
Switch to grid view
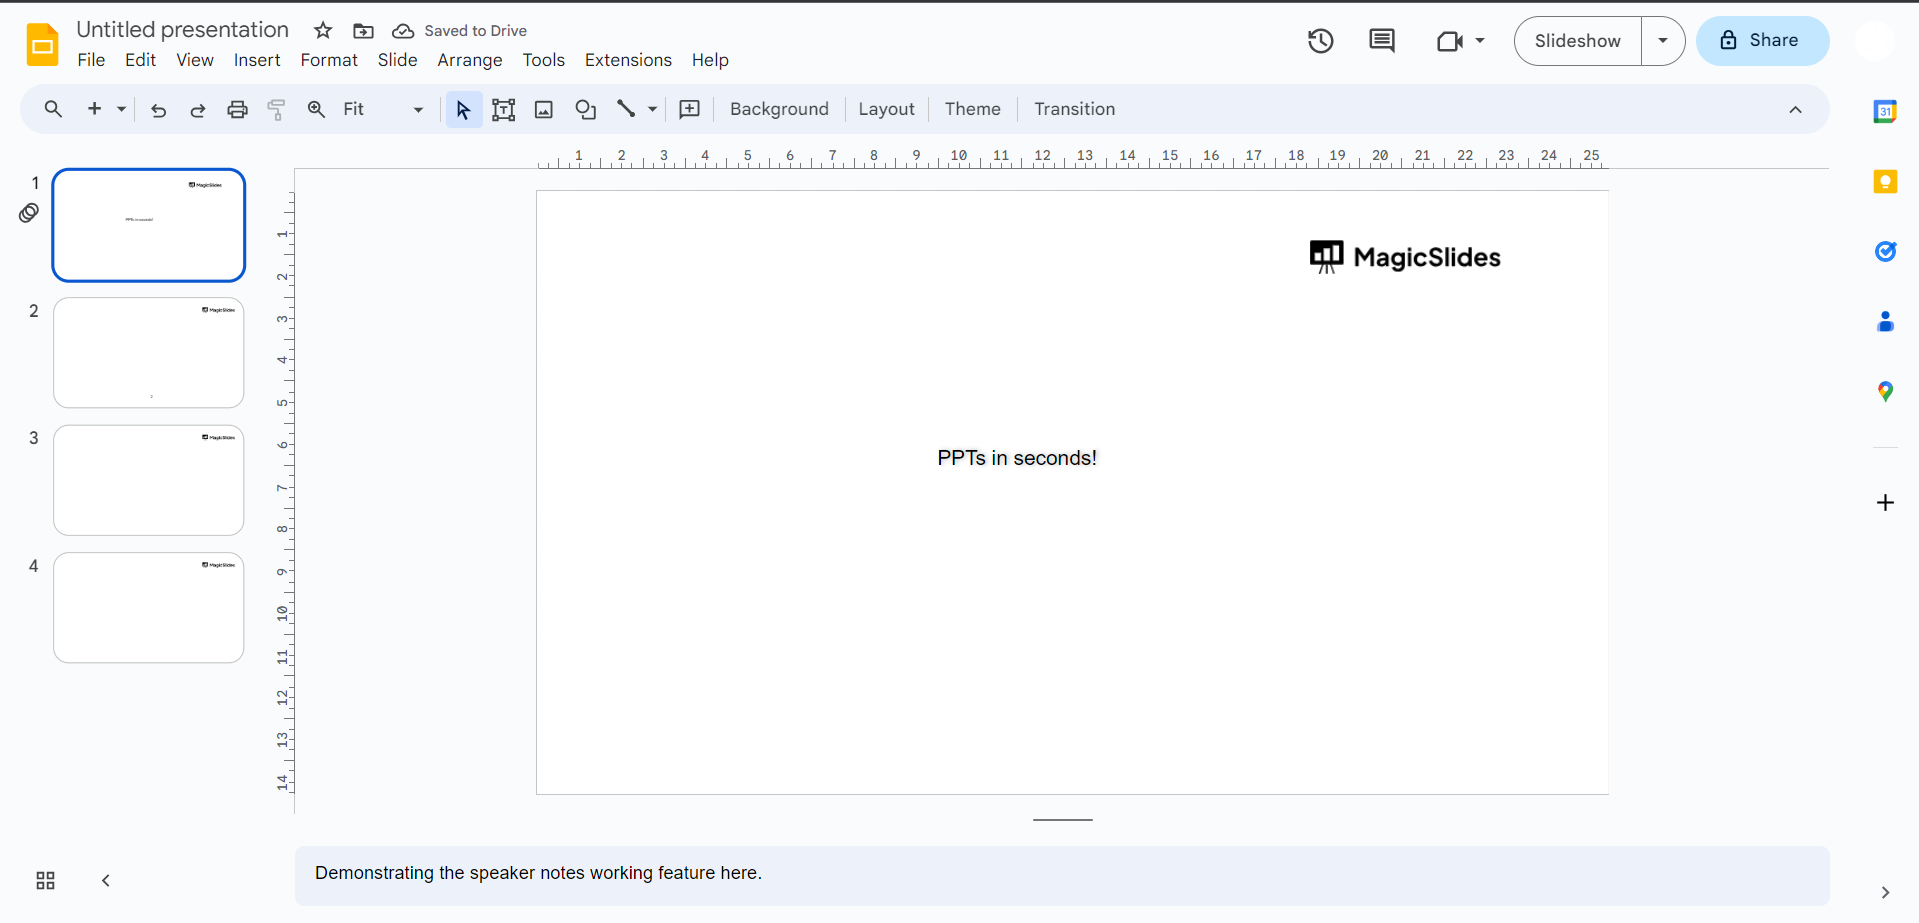pos(46,880)
